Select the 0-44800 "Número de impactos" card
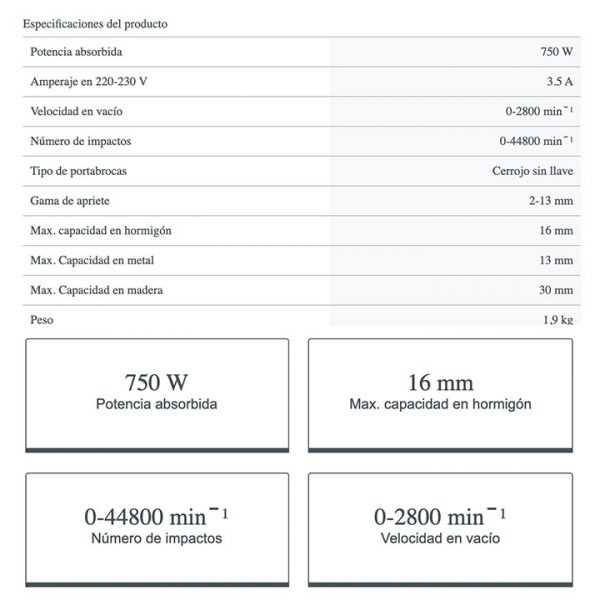 [157, 528]
